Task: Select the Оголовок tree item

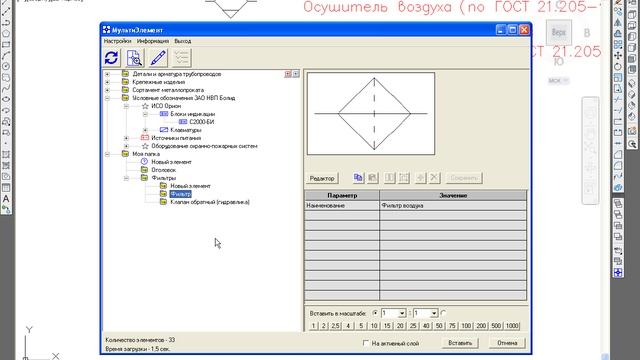Action: pyautogui.click(x=164, y=170)
